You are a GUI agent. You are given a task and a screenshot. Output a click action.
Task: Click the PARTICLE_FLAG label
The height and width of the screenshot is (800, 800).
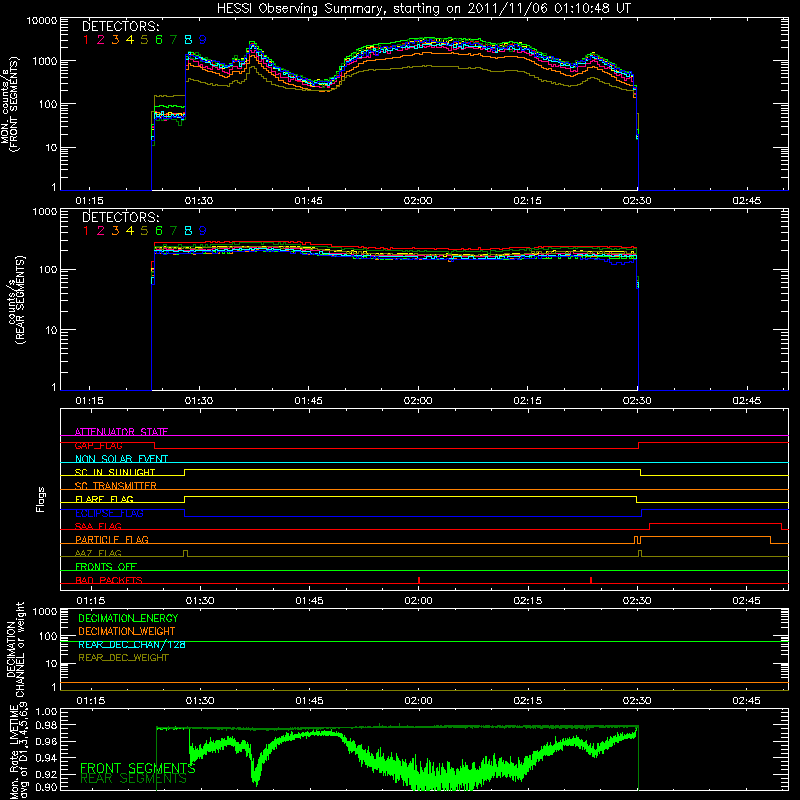112,539
